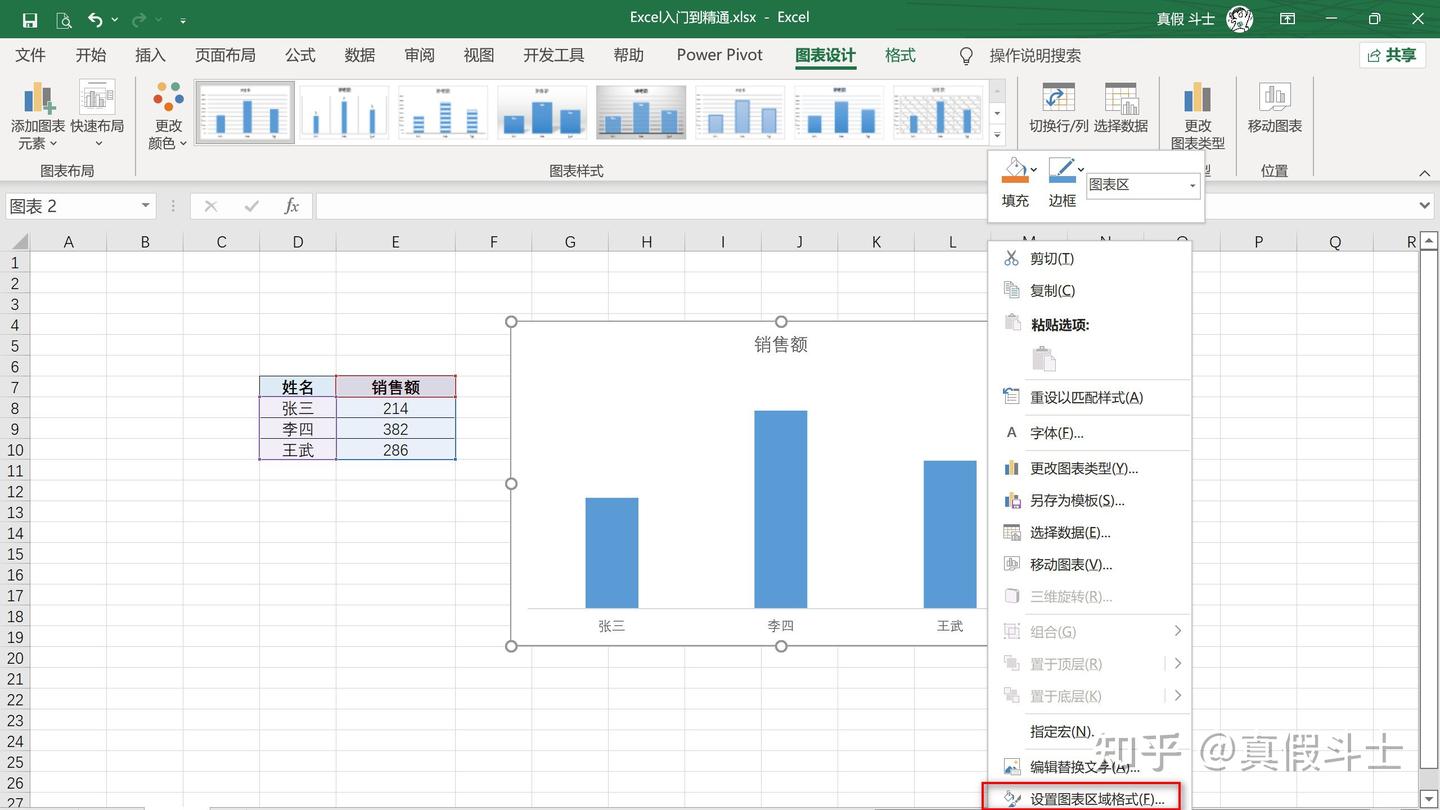Click 切换行/列 icon

pyautogui.click(x=1059, y=109)
